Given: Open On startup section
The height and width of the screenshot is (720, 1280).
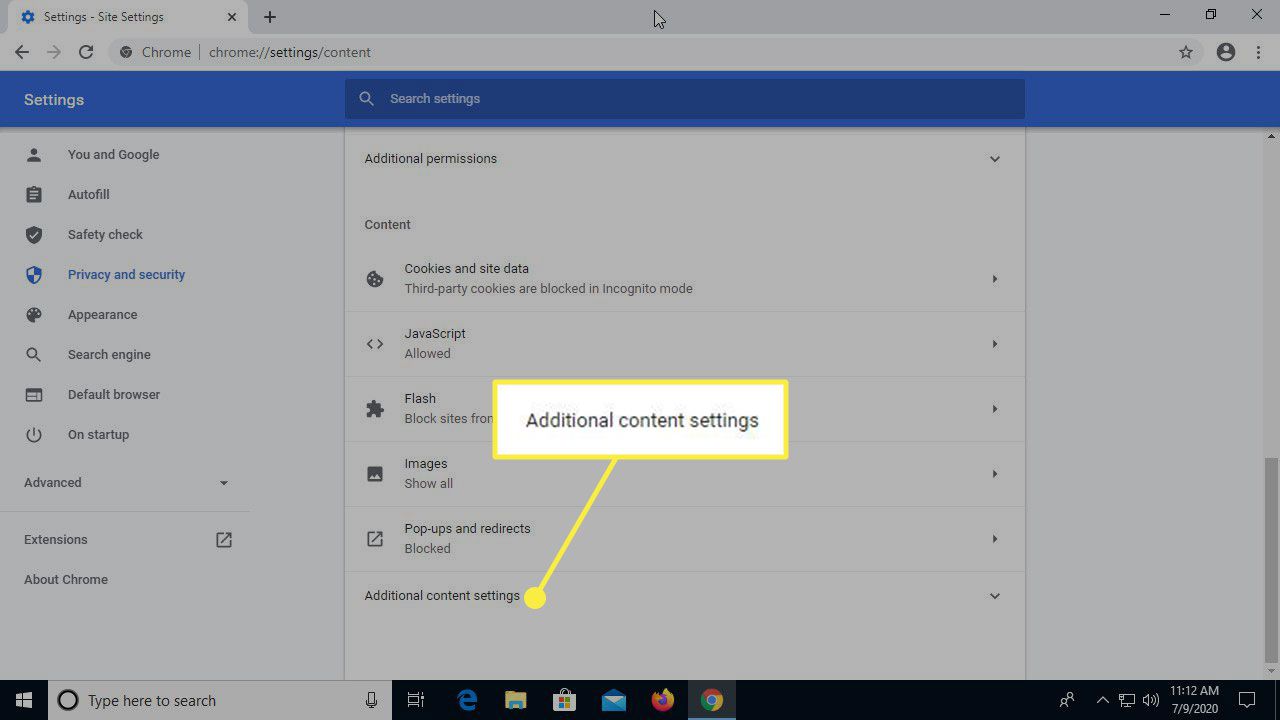Looking at the screenshot, I should [98, 435].
